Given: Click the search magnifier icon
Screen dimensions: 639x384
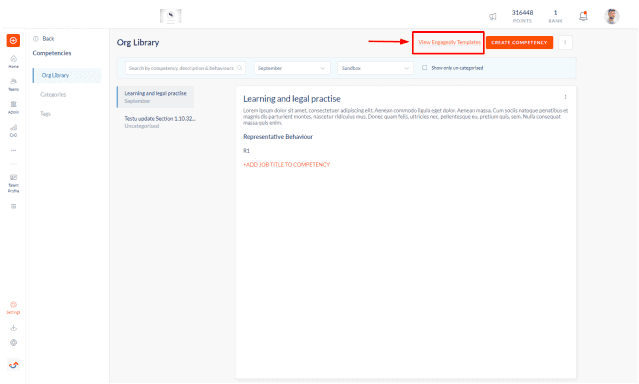Looking at the screenshot, I should tap(240, 68).
